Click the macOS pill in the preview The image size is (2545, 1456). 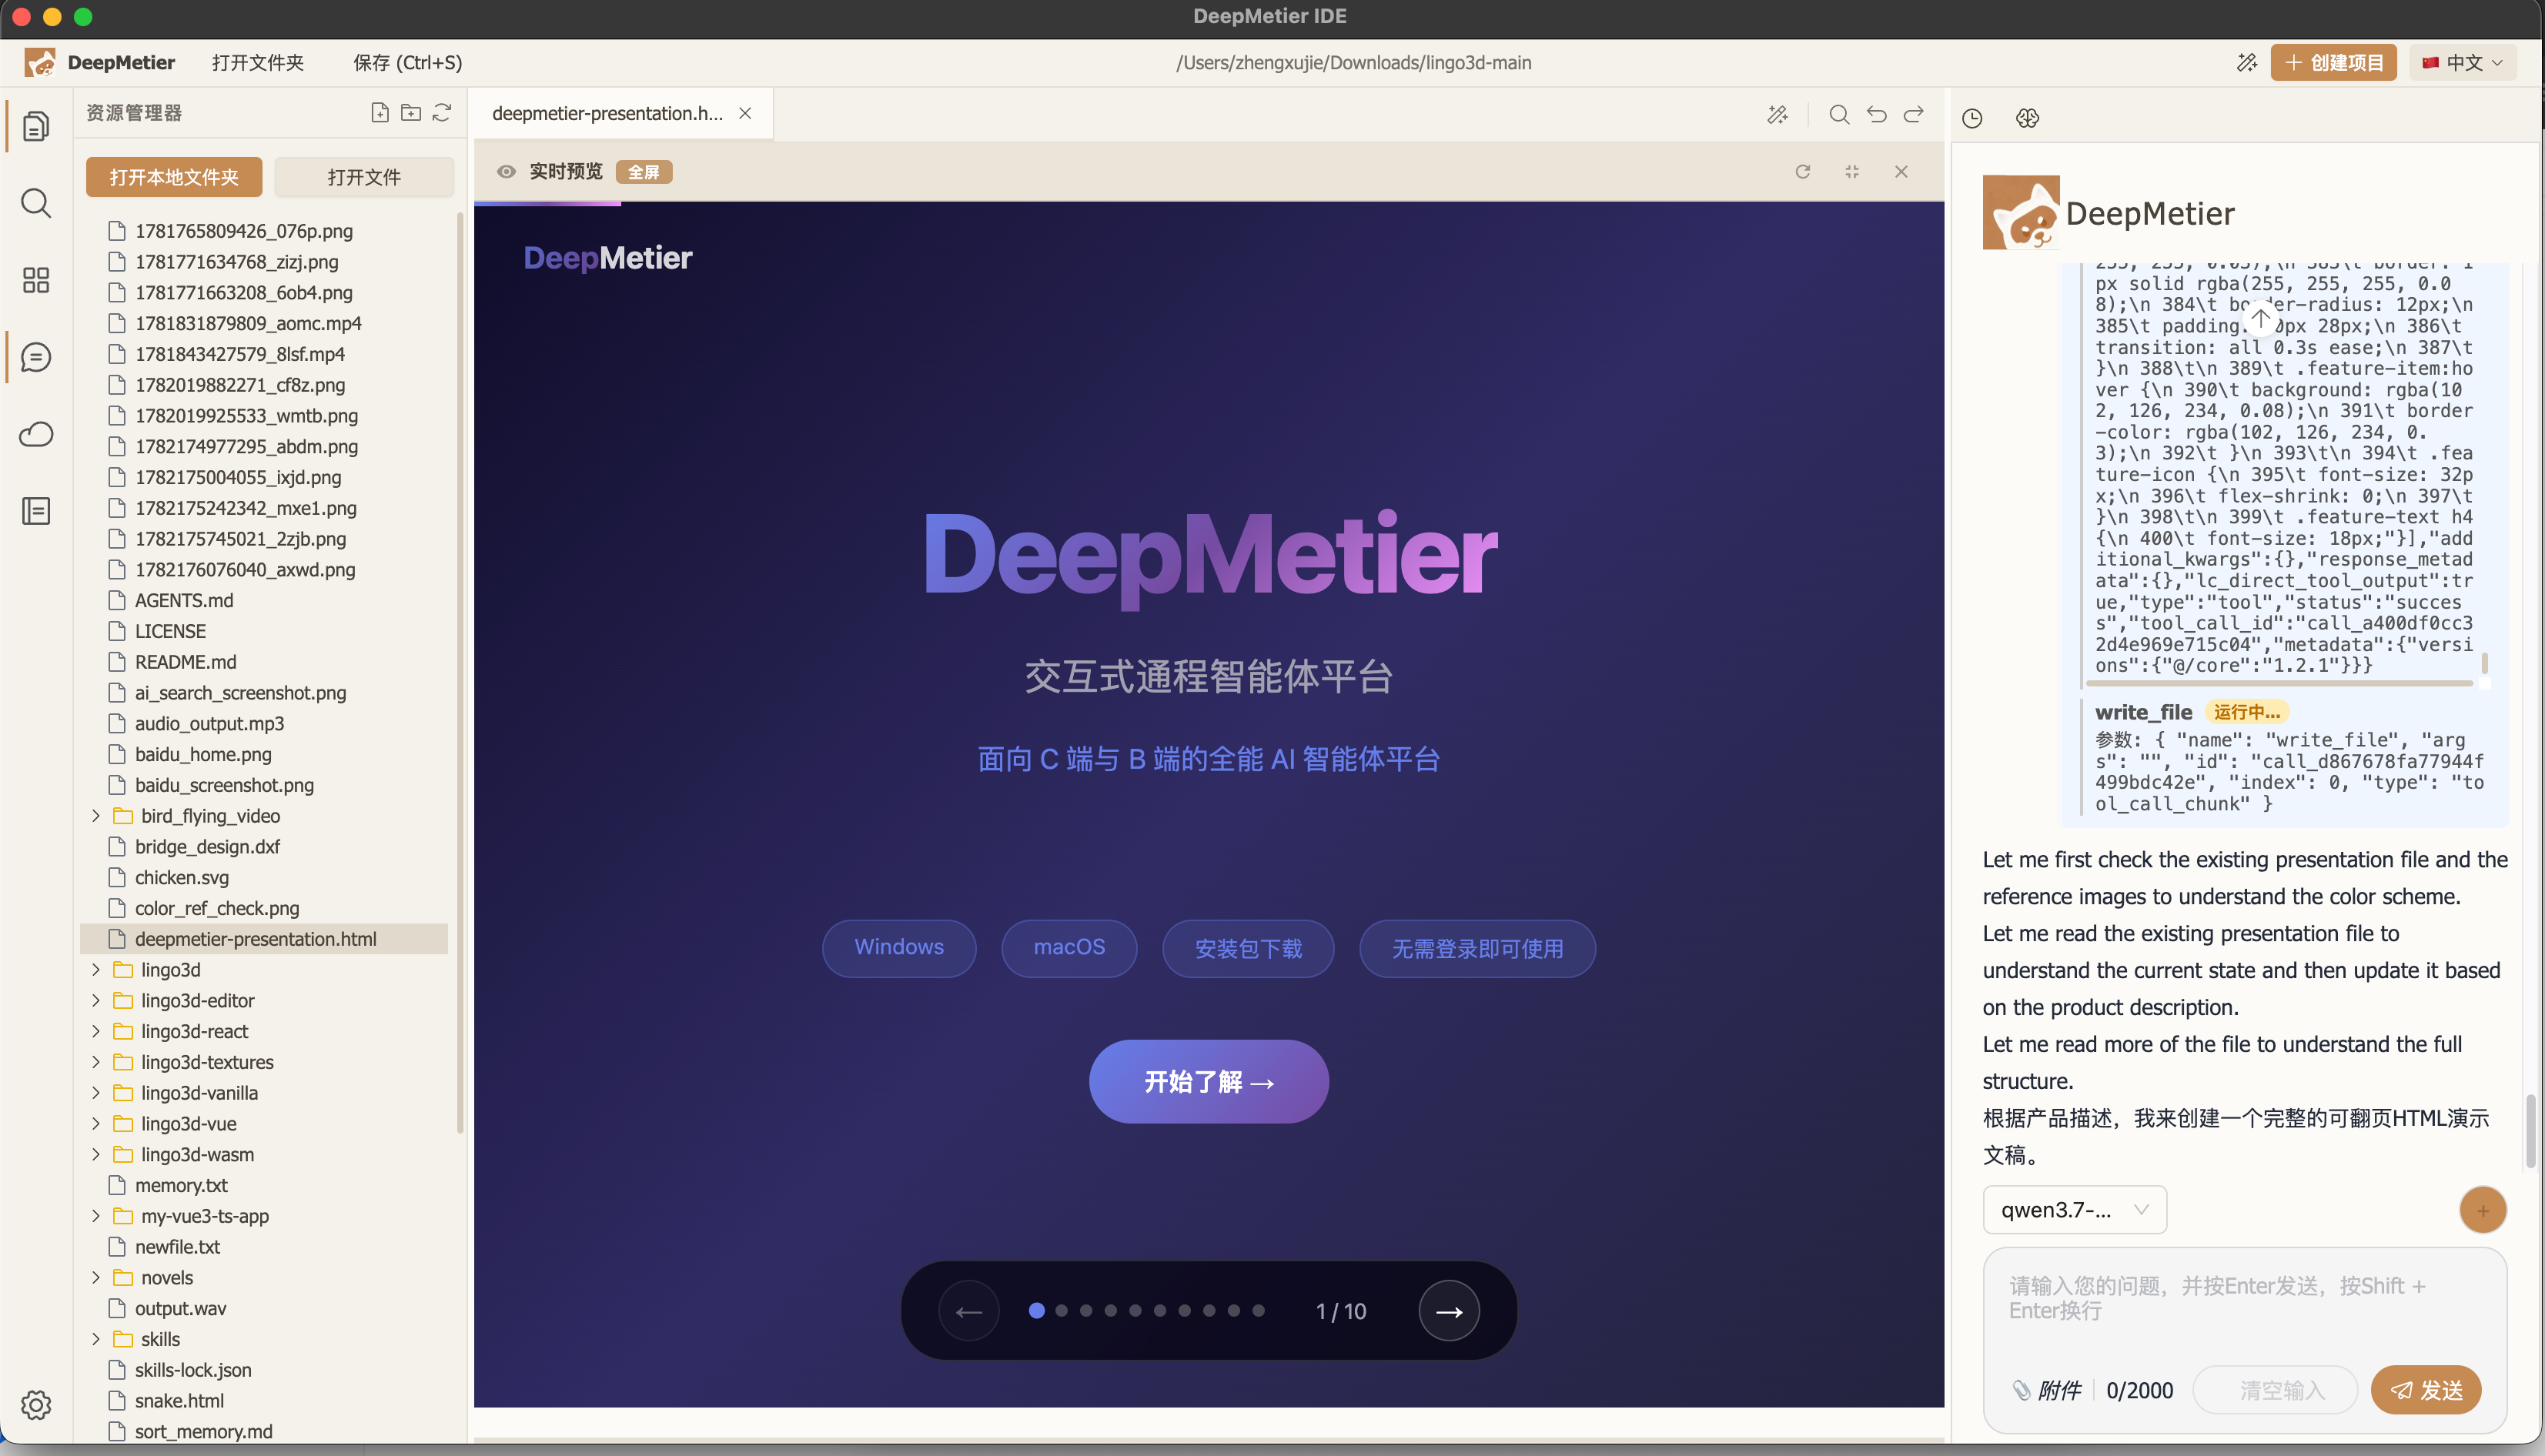click(x=1069, y=947)
